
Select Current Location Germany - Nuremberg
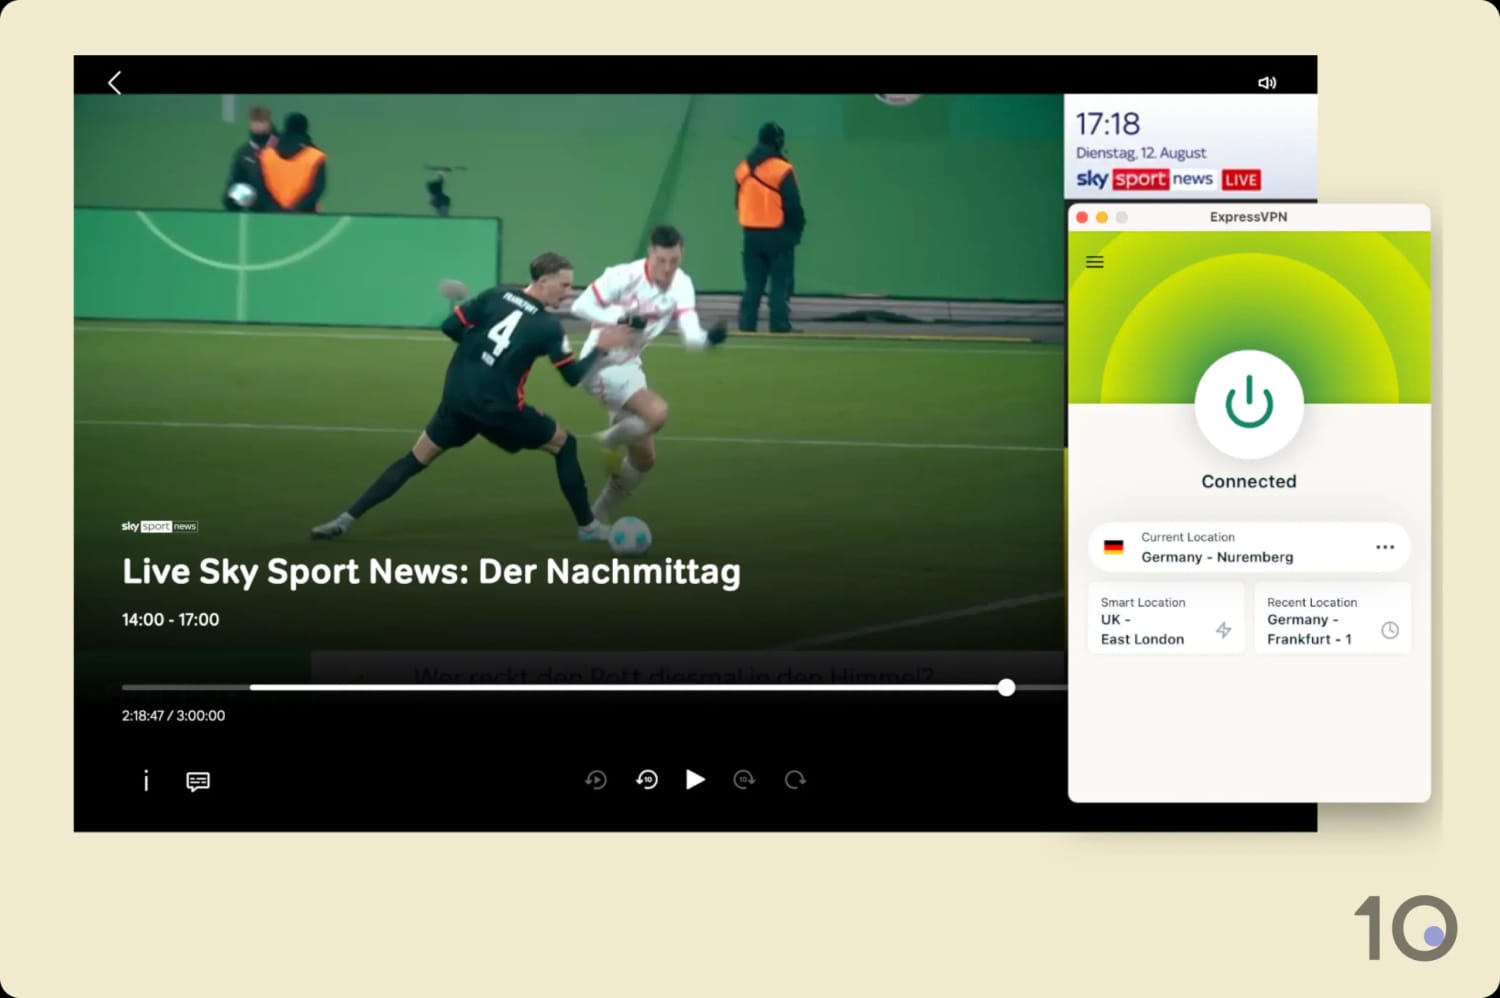[1249, 547]
